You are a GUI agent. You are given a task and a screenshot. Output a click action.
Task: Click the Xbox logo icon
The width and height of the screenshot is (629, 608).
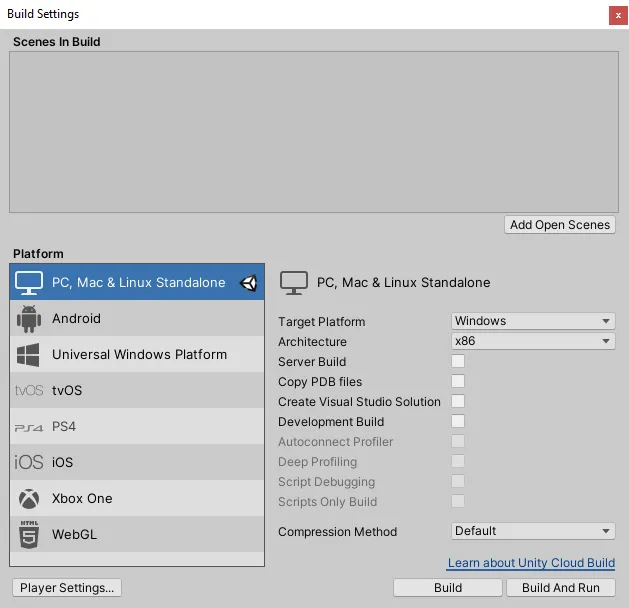click(x=29, y=499)
